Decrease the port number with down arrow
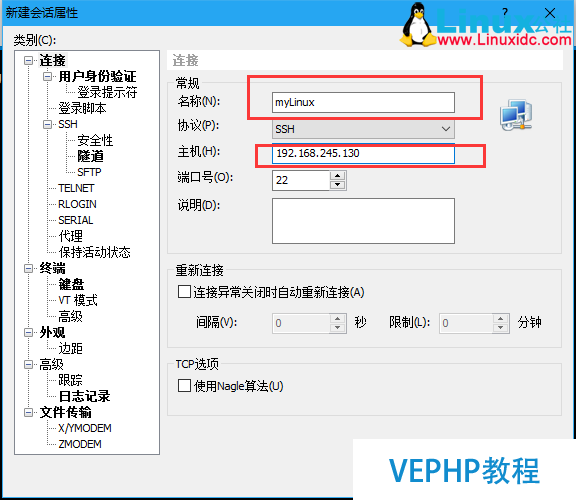Image resolution: width=576 pixels, height=500 pixels. click(x=338, y=185)
